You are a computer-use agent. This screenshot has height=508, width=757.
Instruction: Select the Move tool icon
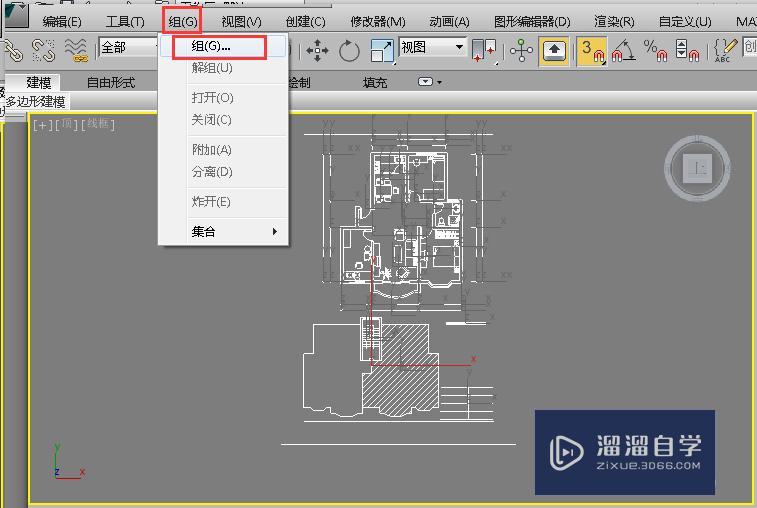[x=317, y=50]
